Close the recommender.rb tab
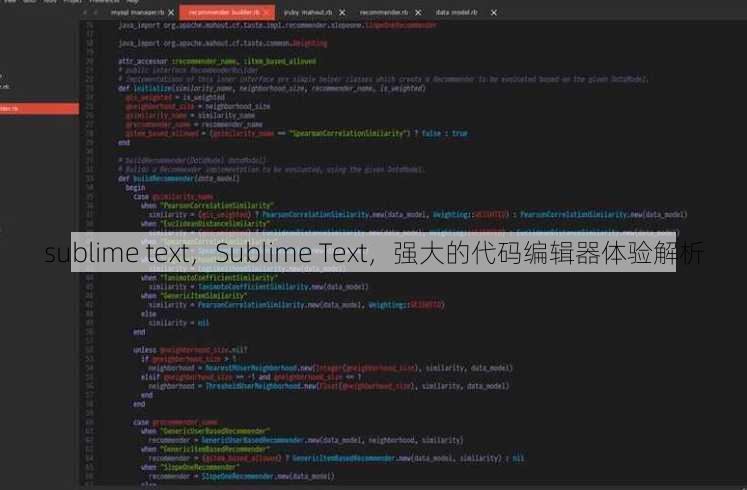 click(418, 13)
